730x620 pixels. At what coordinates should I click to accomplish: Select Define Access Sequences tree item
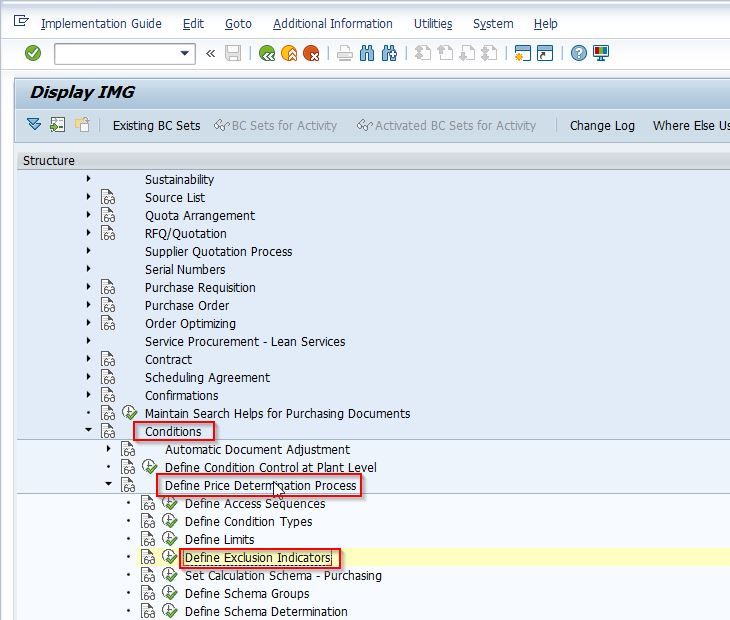click(x=255, y=504)
